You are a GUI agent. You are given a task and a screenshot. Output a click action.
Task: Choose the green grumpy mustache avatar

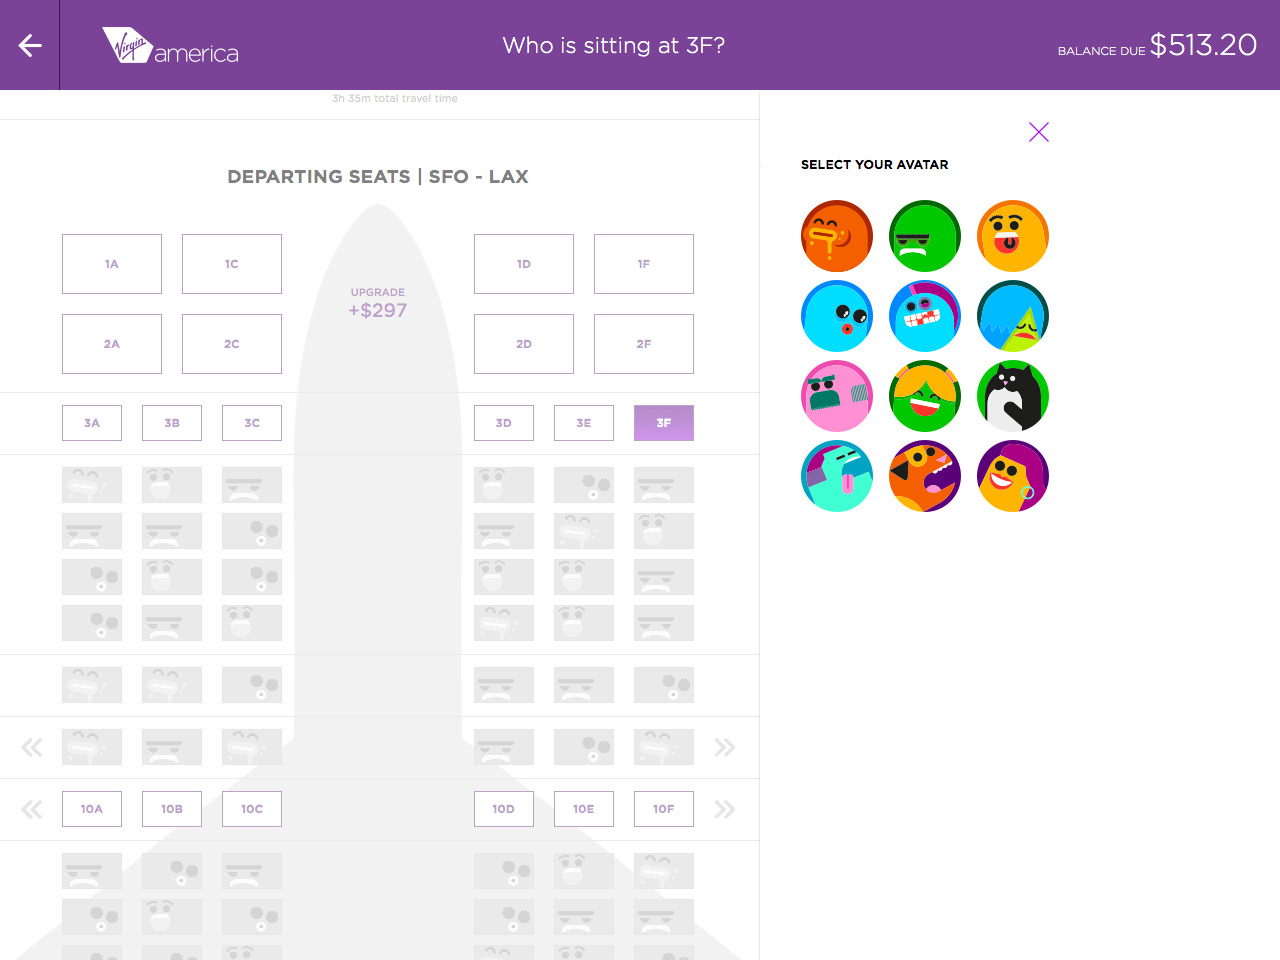coord(925,236)
